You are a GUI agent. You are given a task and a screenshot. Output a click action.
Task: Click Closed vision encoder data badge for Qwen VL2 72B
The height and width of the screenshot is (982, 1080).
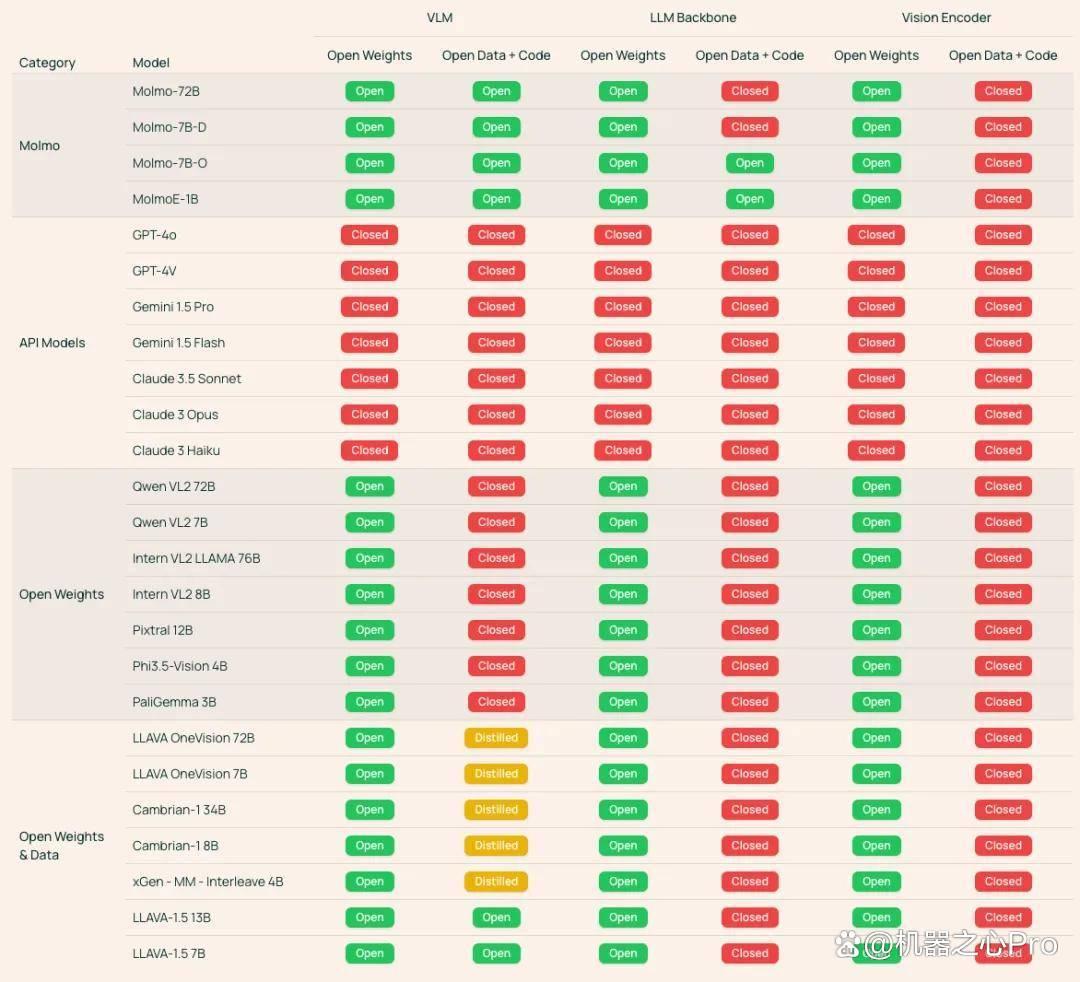(1003, 486)
